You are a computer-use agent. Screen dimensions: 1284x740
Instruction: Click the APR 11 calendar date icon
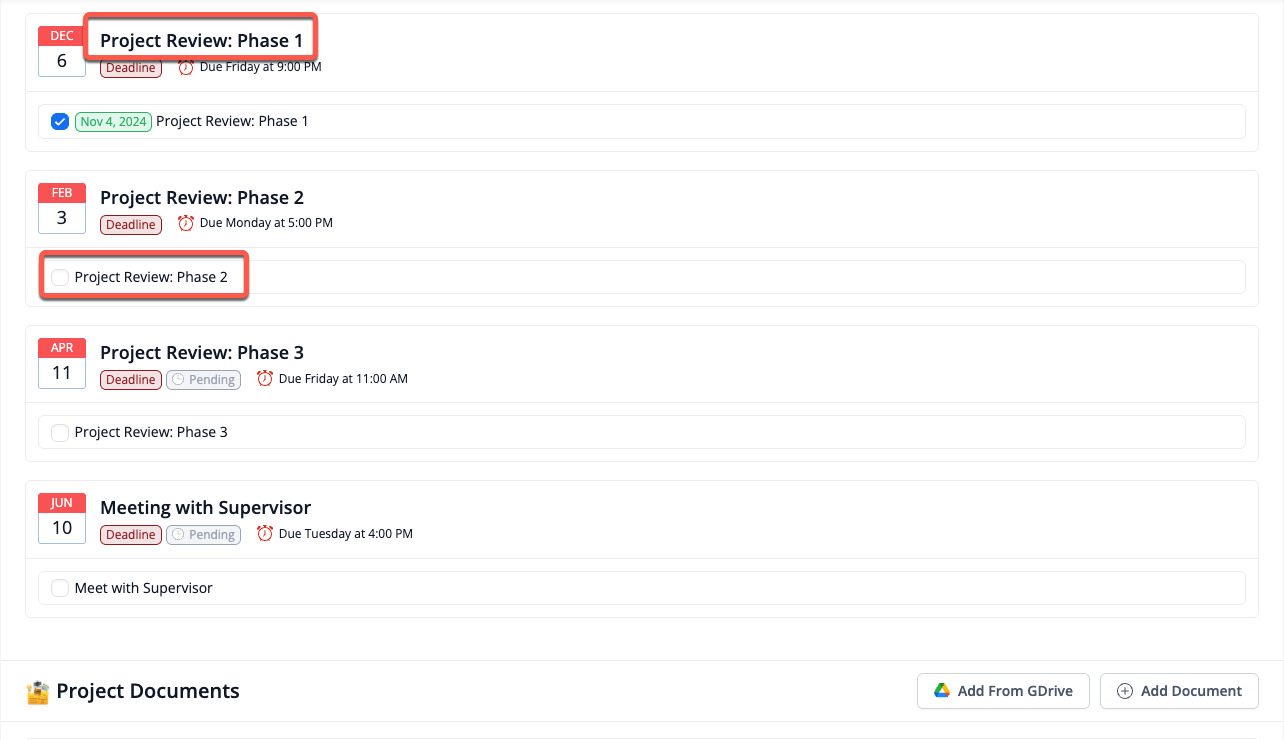coord(62,363)
